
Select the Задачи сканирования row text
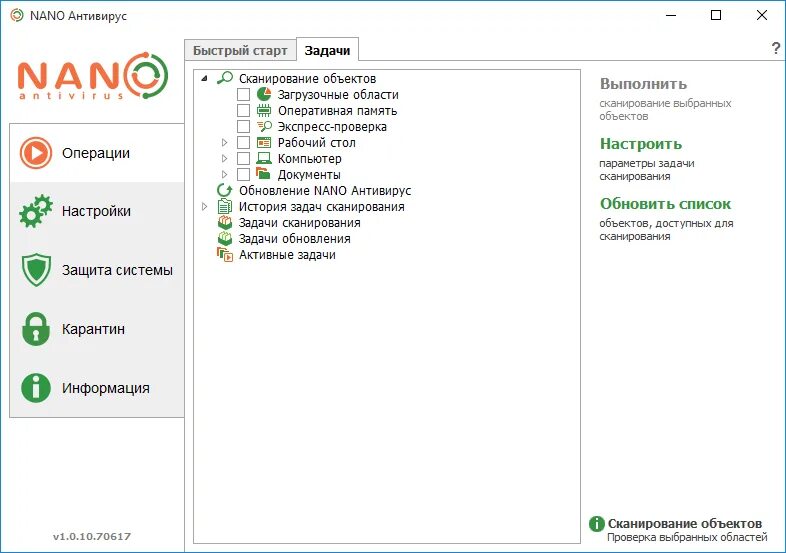point(299,223)
